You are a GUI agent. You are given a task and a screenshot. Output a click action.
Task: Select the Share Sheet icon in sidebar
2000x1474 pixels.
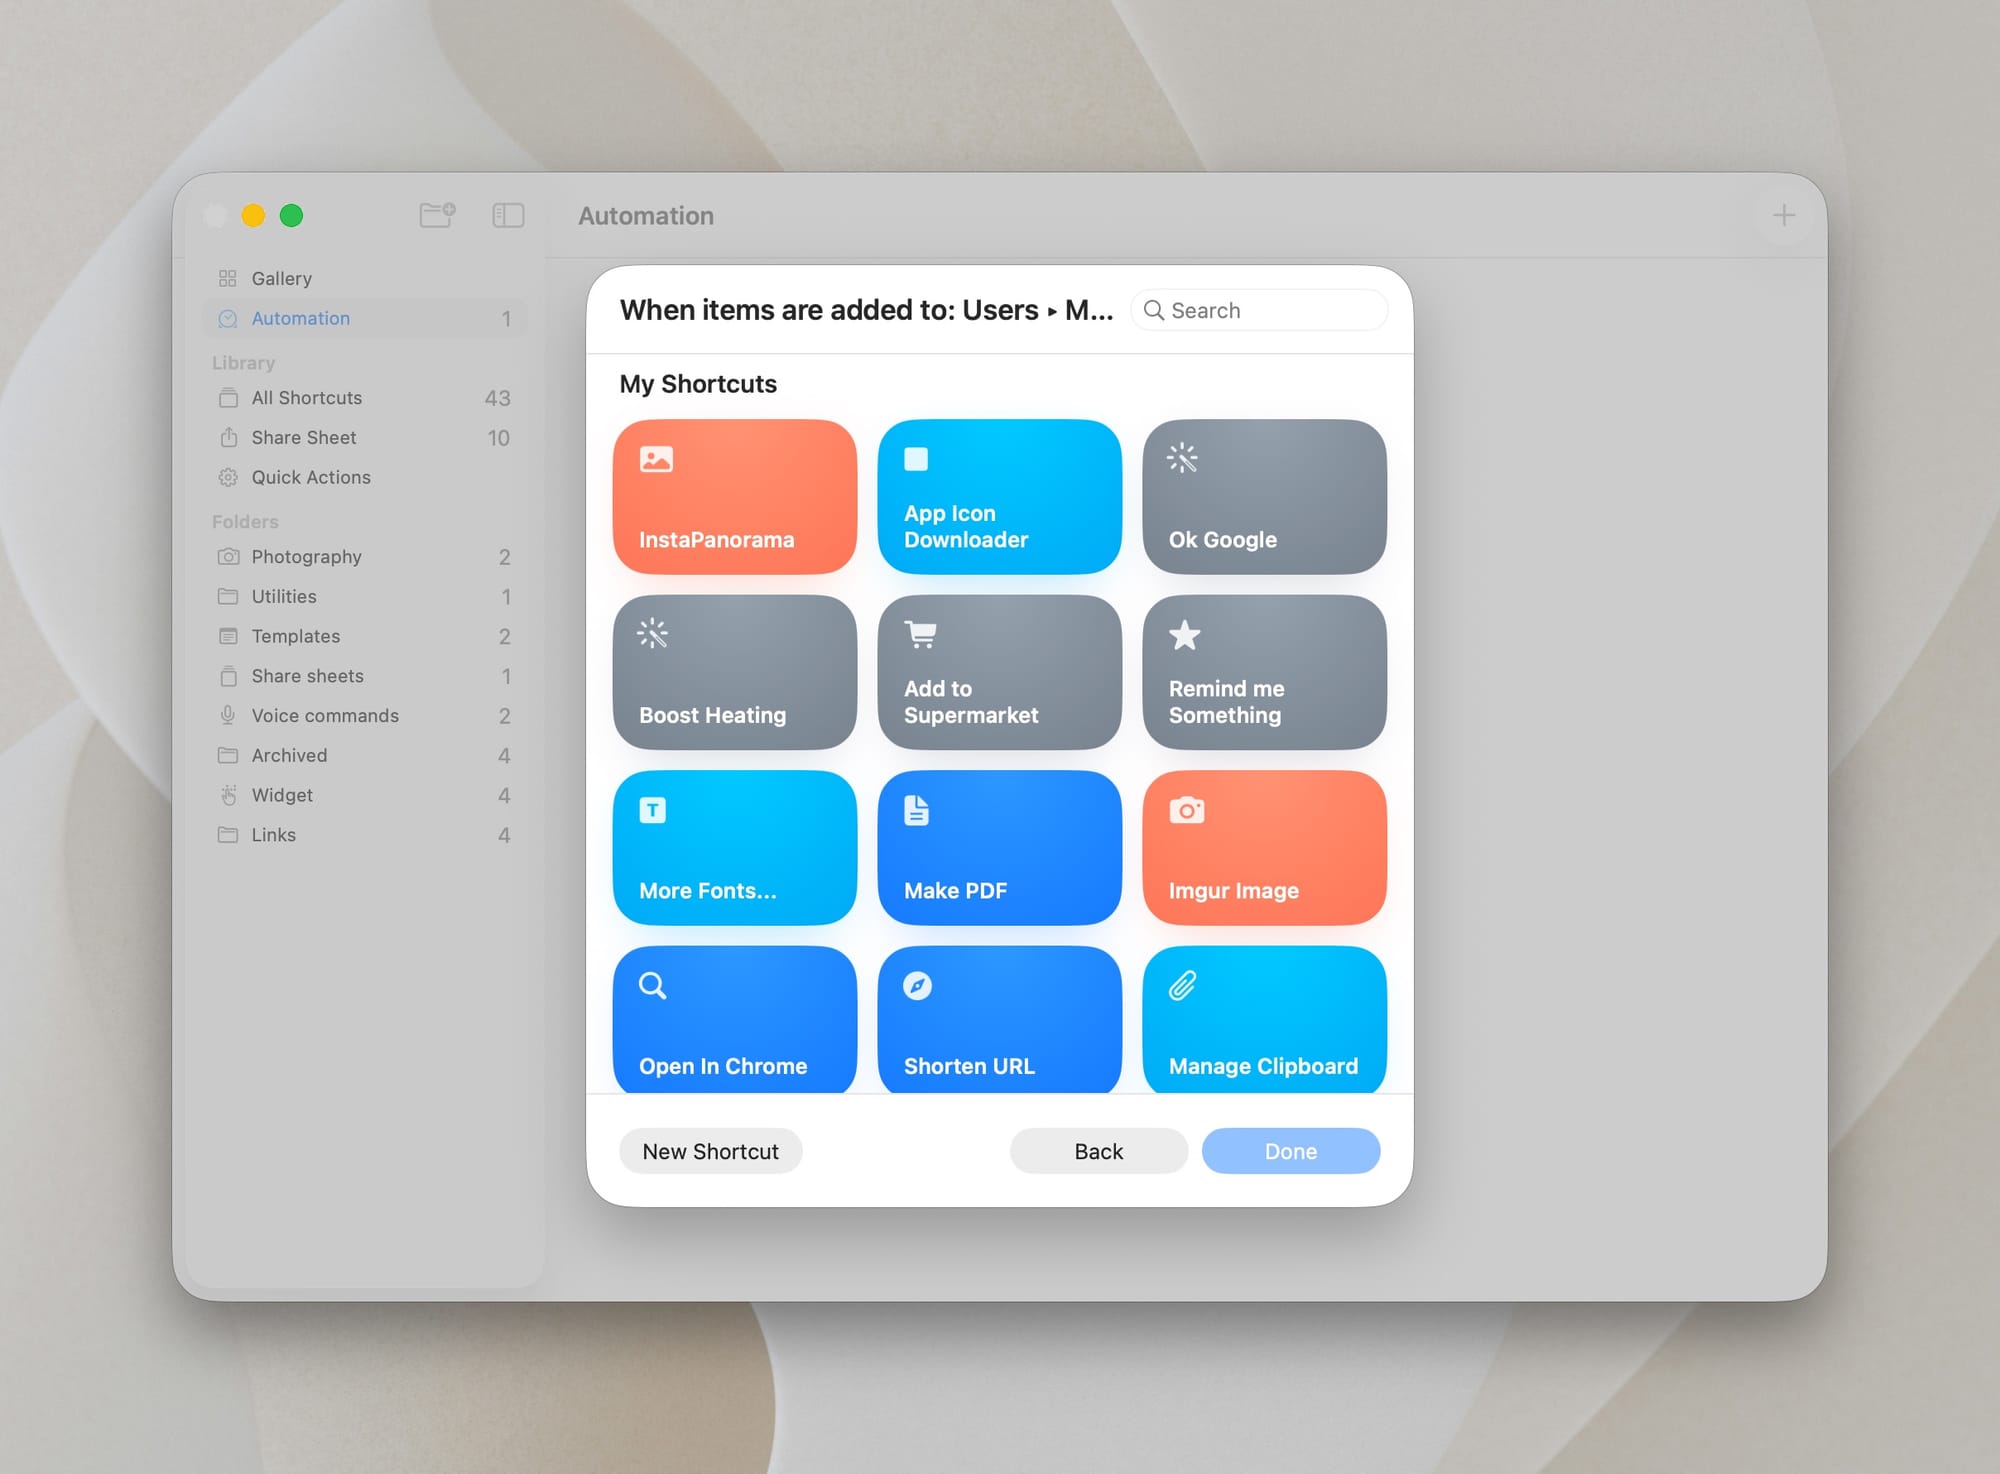227,437
